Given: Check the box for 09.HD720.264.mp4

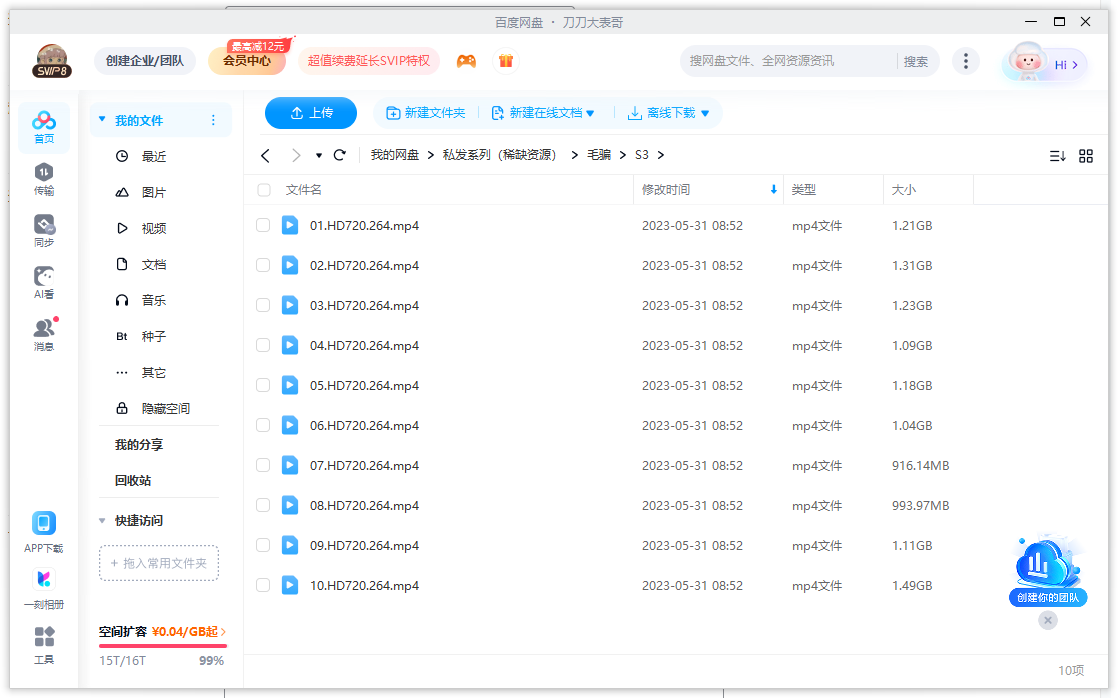Looking at the screenshot, I should pyautogui.click(x=263, y=545).
